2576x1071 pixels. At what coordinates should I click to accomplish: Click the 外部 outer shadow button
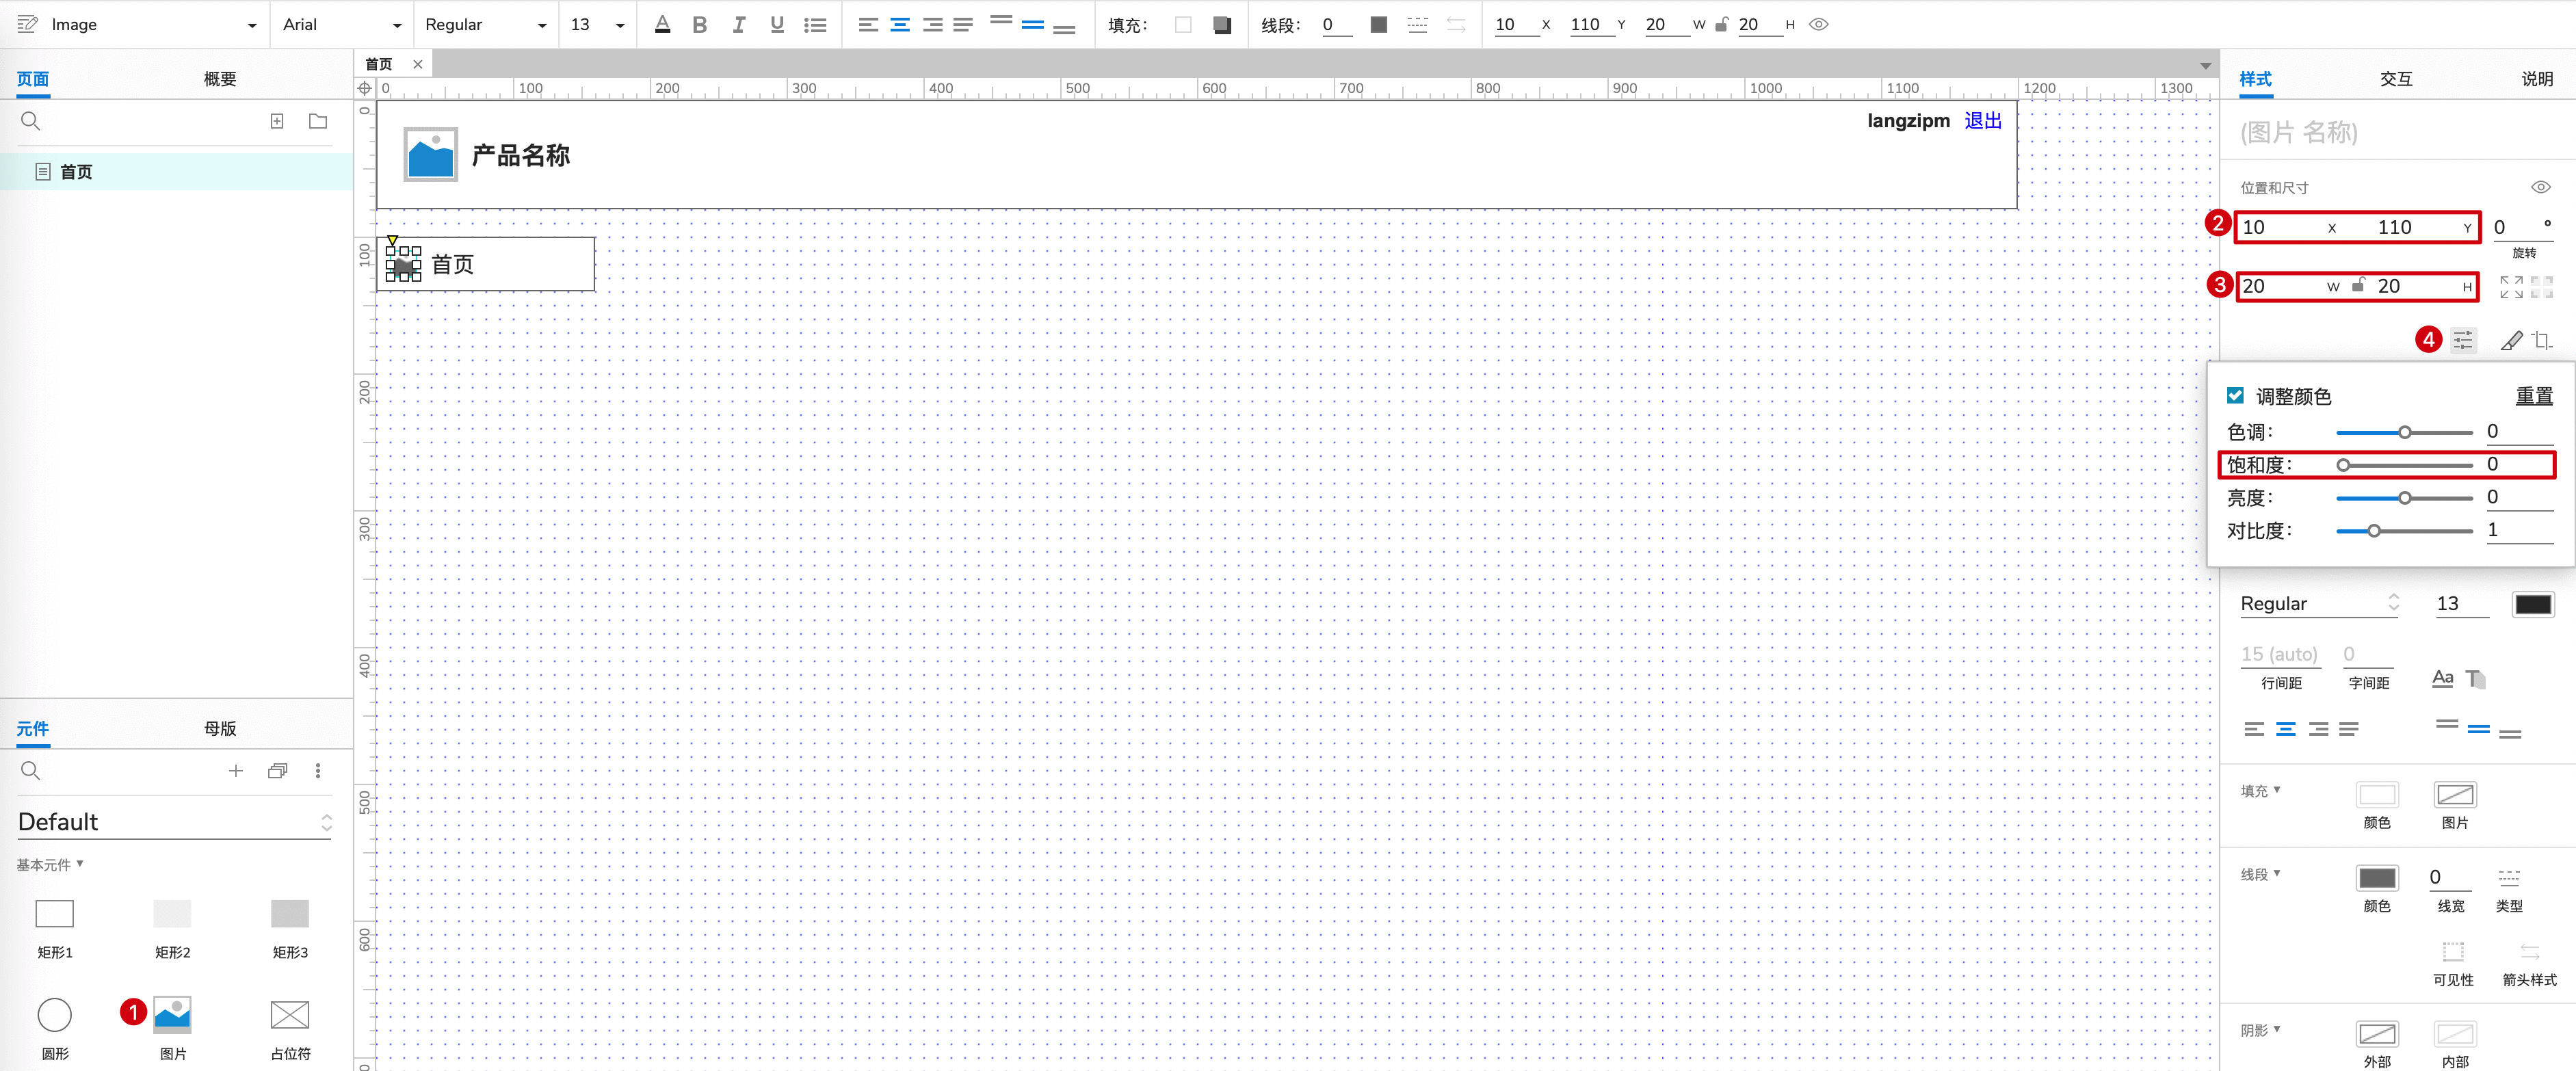click(x=2377, y=1034)
